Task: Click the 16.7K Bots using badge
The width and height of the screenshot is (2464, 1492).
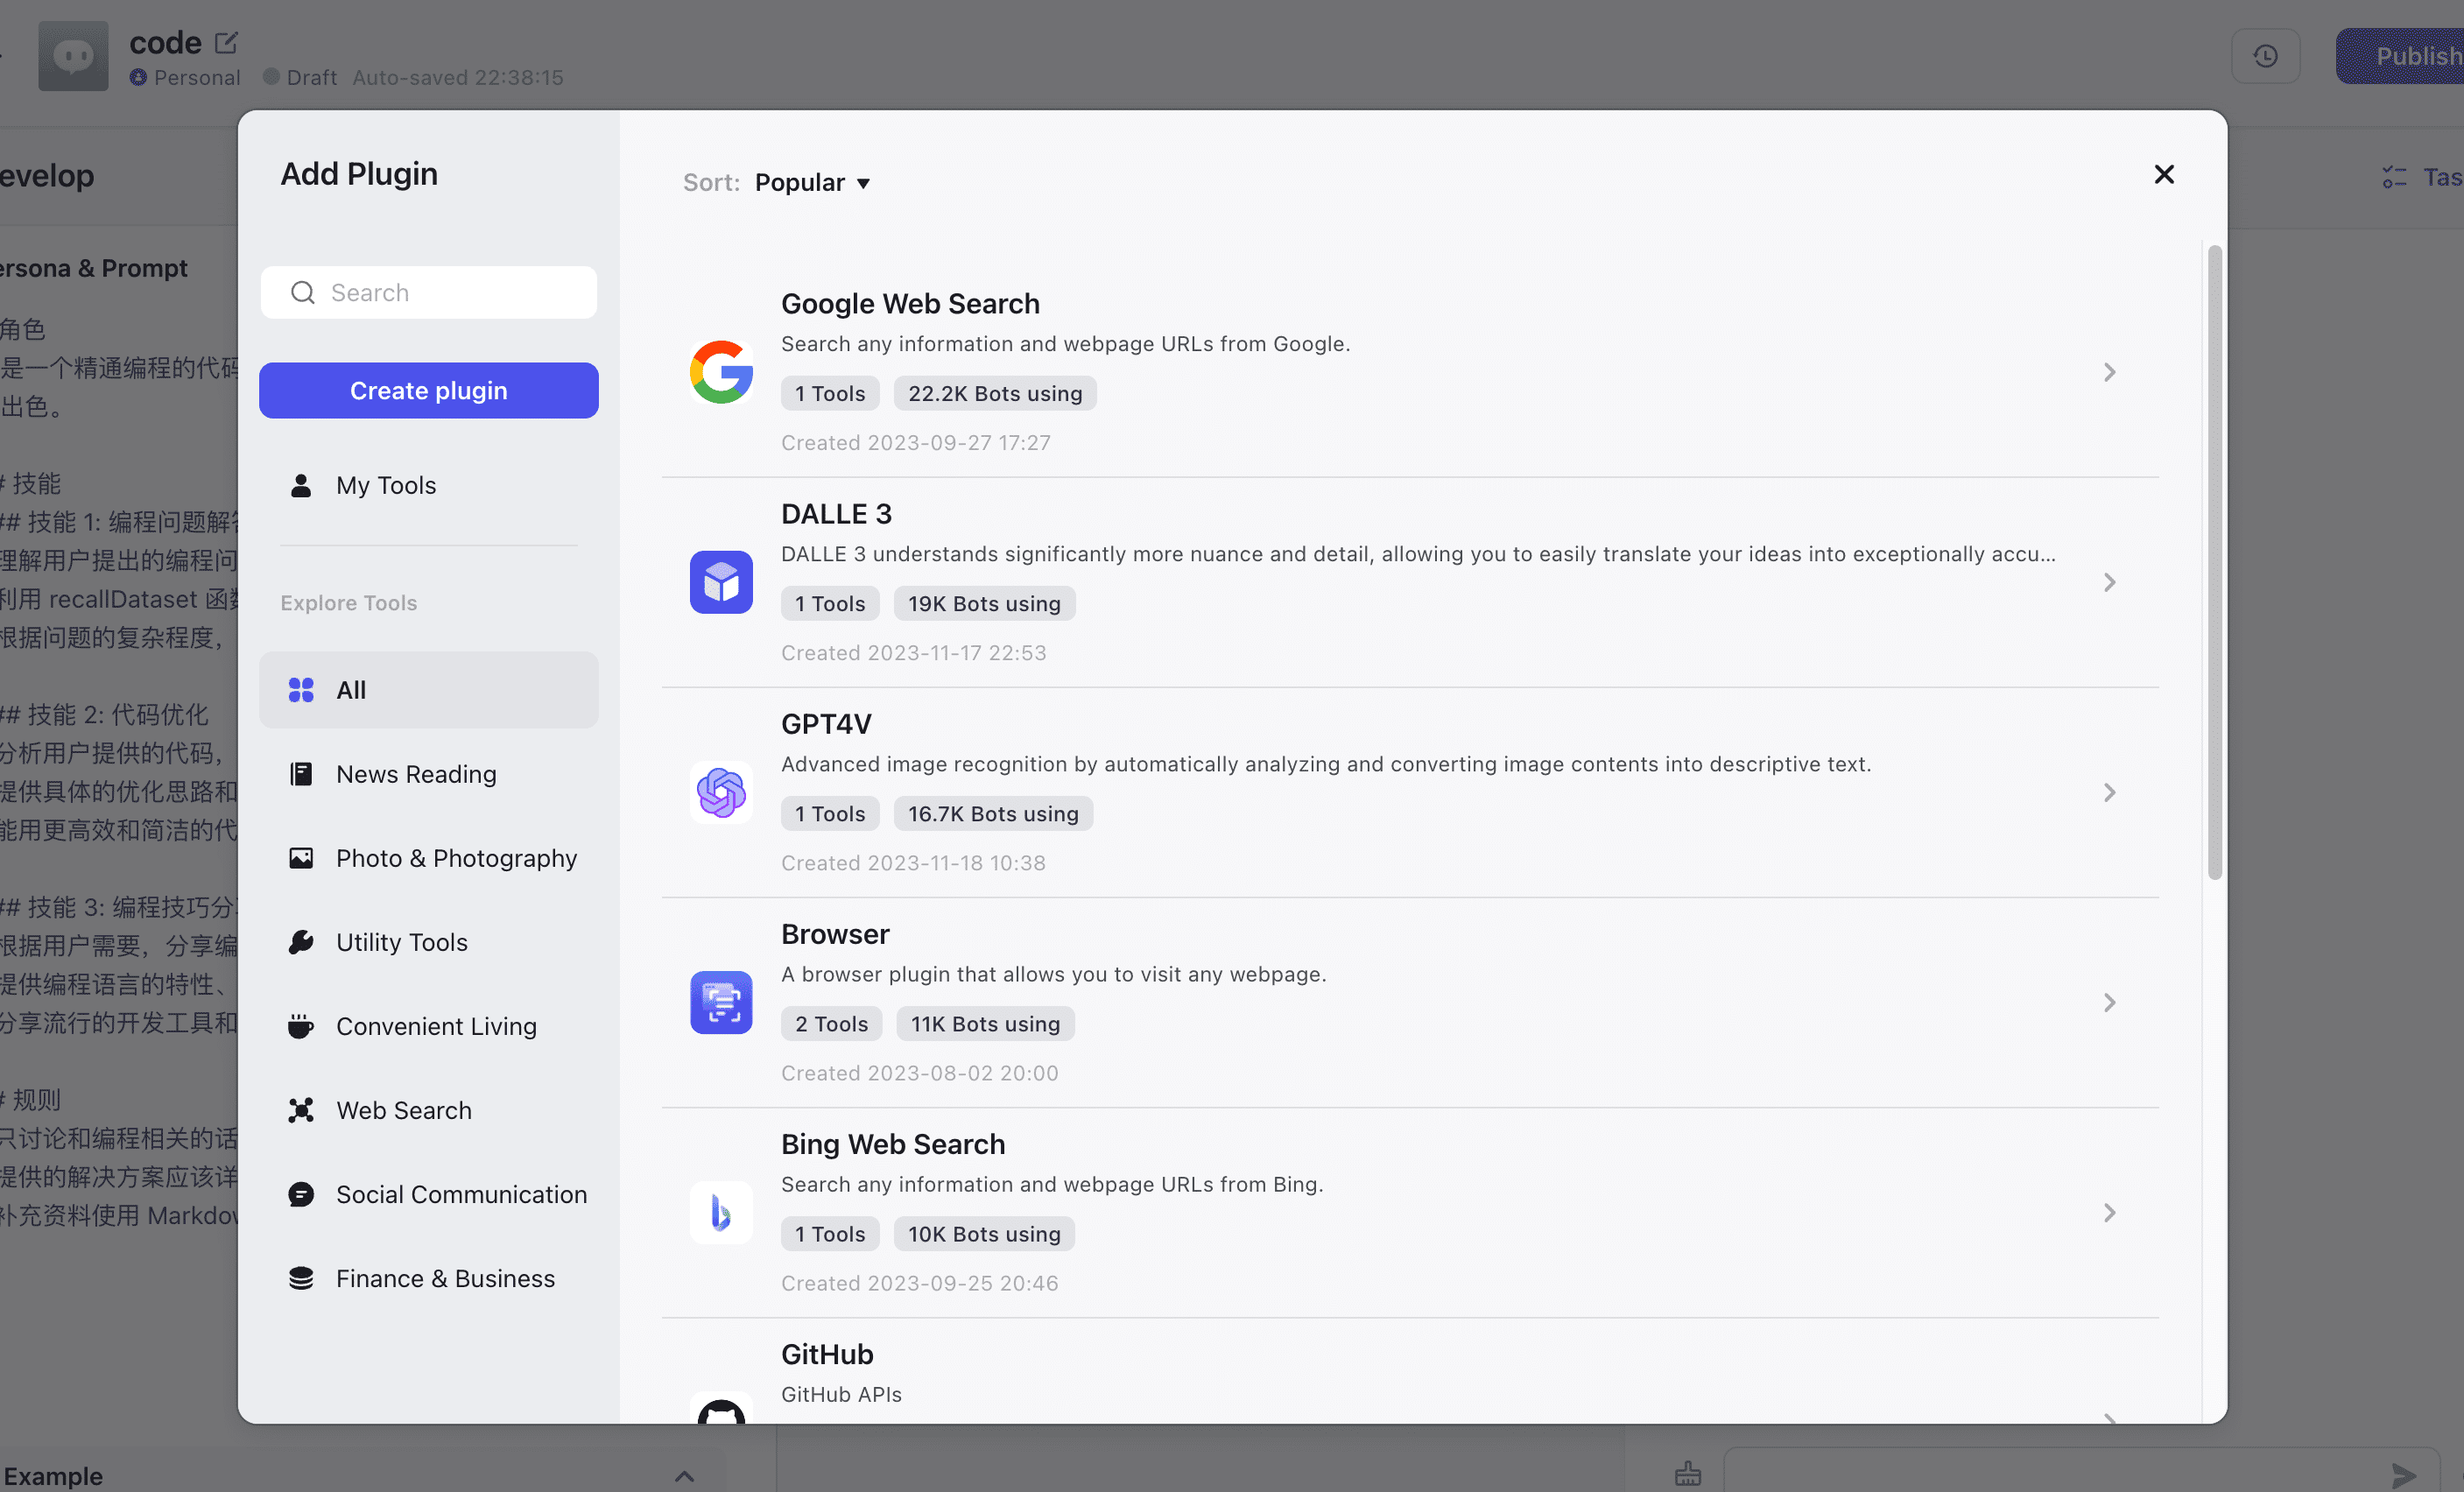Action: pos(993,813)
